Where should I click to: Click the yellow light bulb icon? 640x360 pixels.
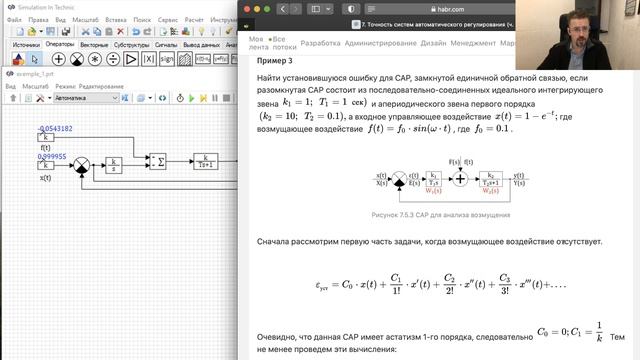[x=201, y=31]
